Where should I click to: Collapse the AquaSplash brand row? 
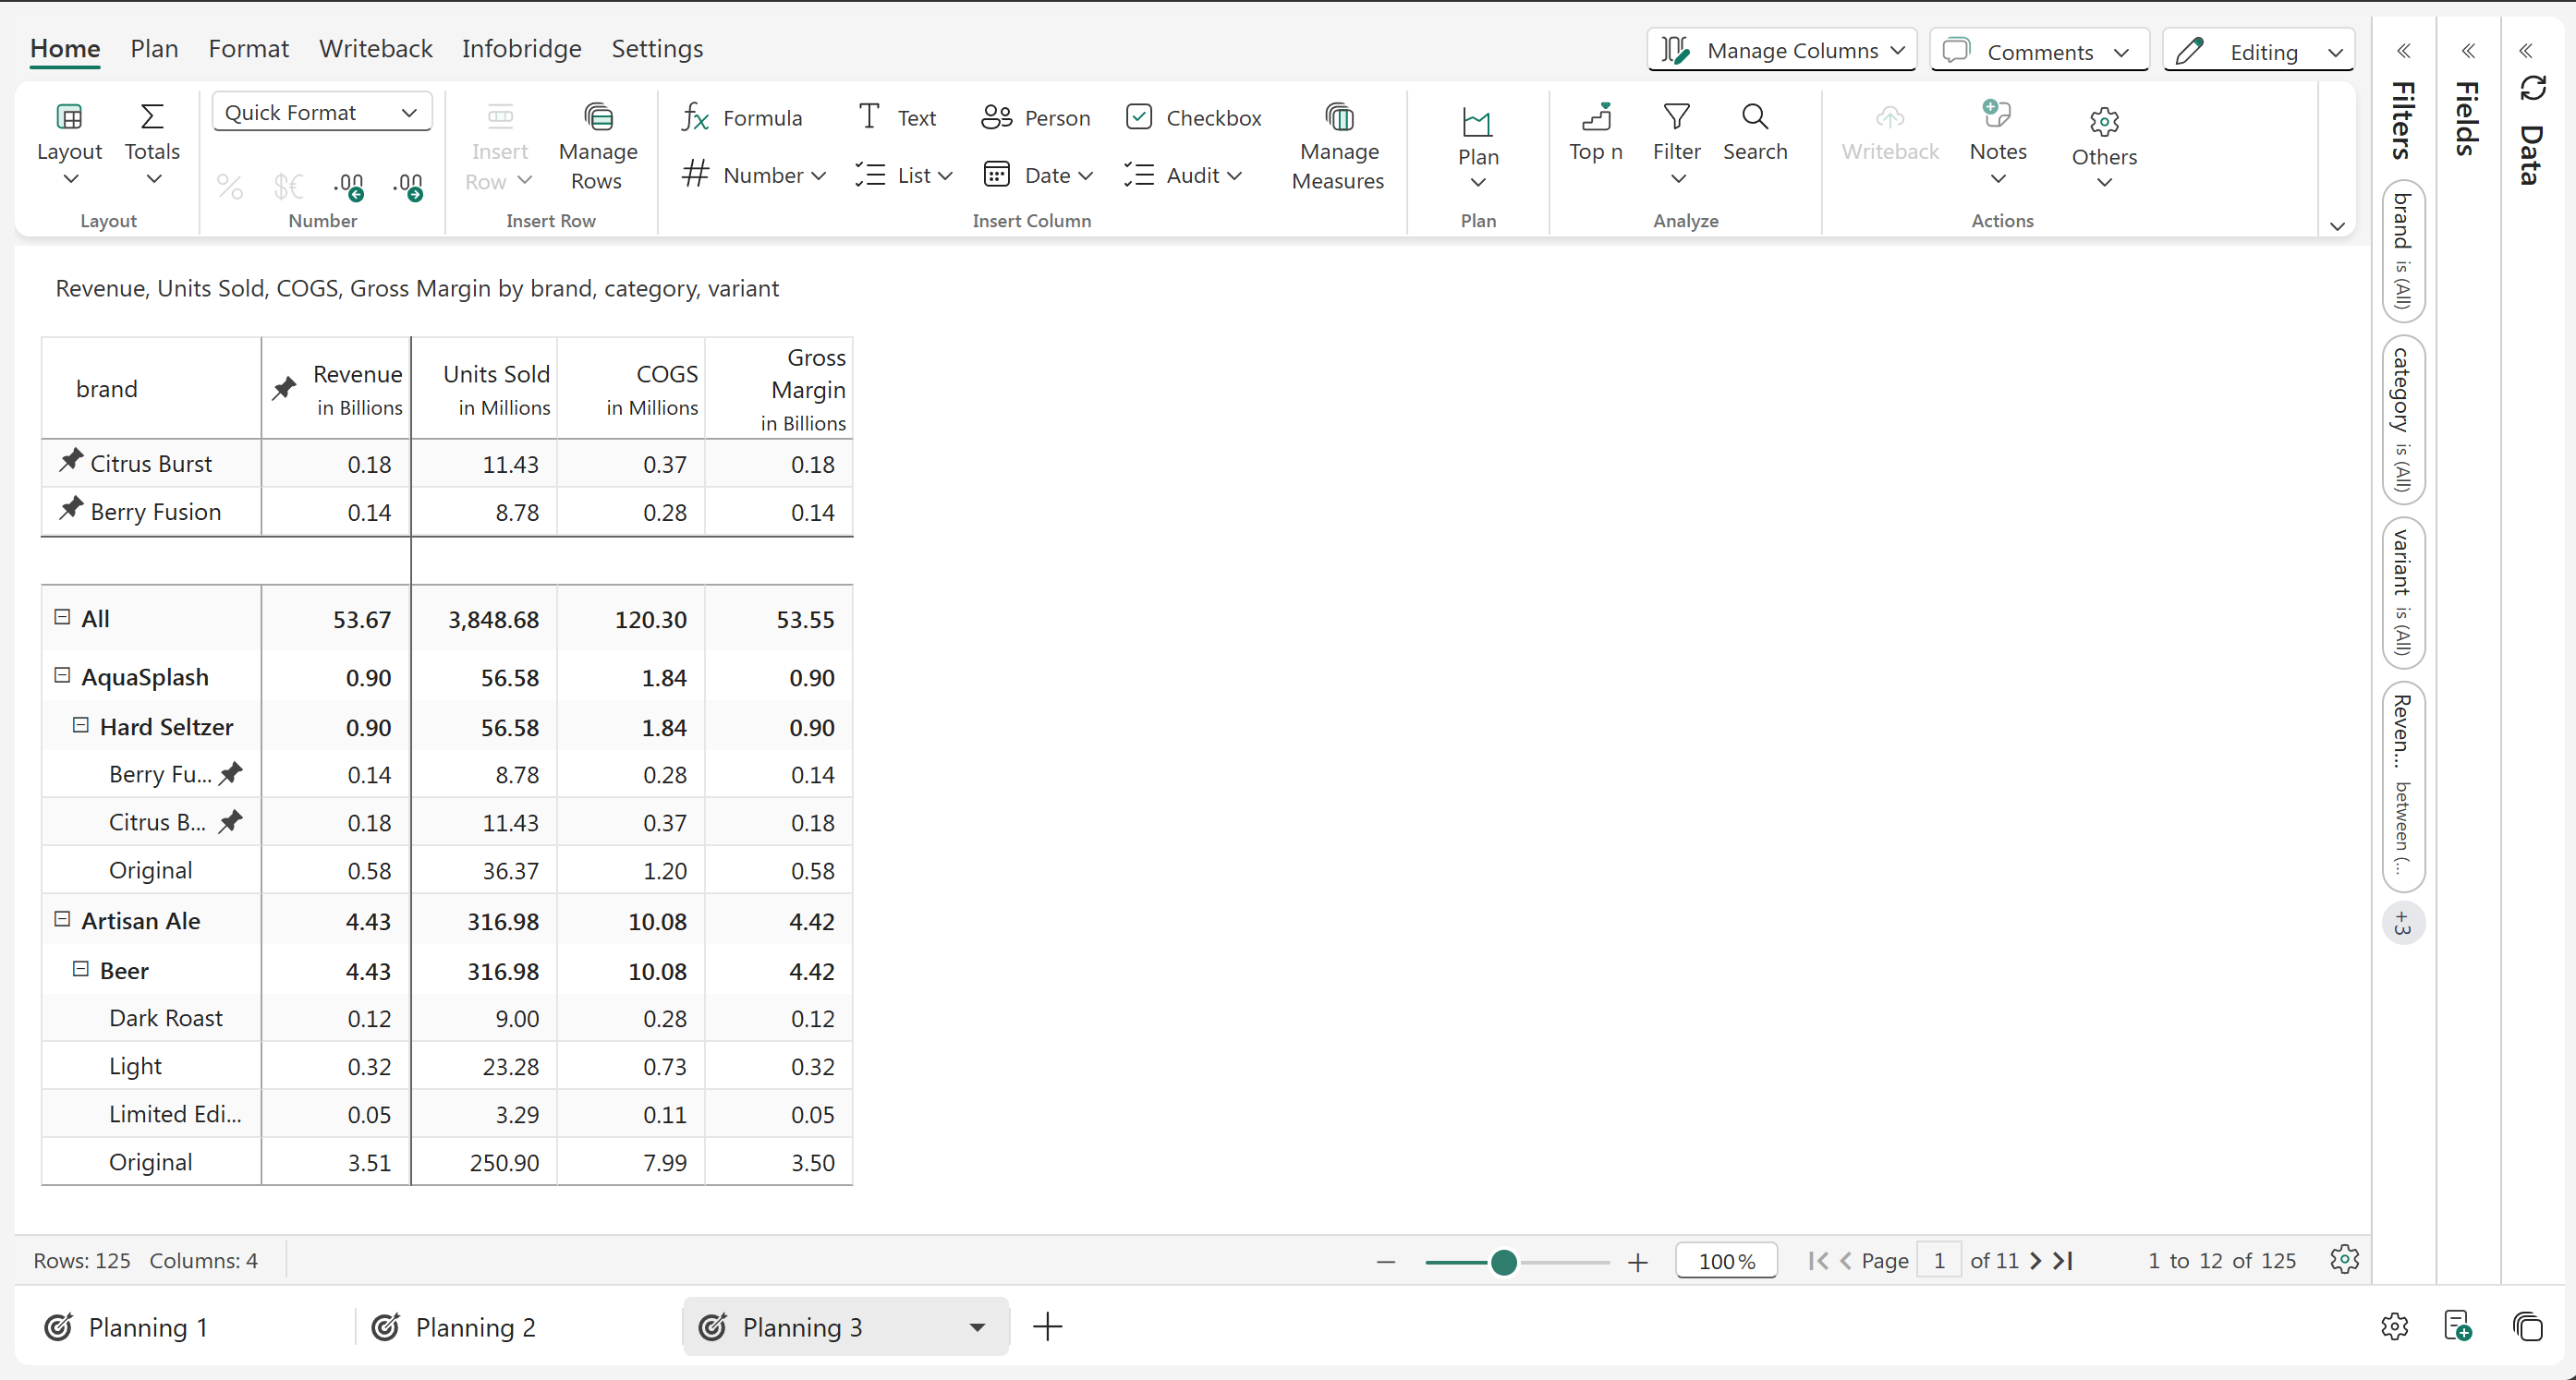click(x=62, y=676)
